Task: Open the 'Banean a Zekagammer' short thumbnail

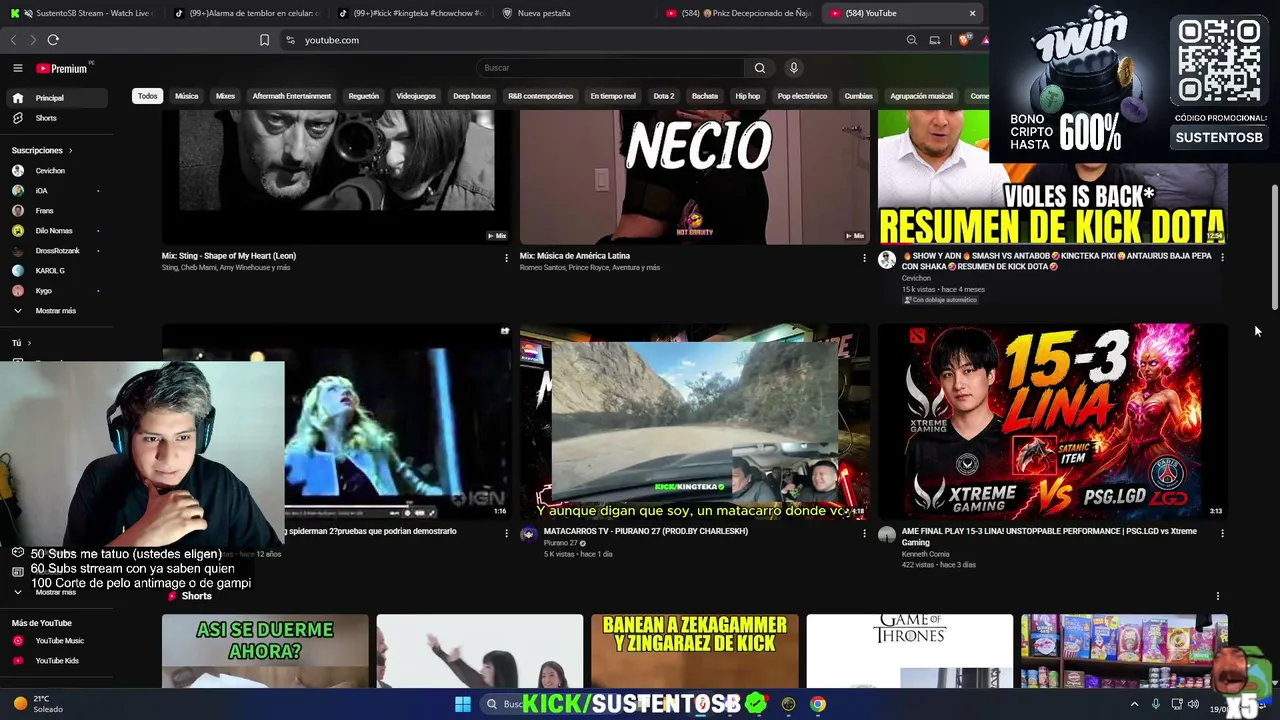Action: [x=695, y=651]
